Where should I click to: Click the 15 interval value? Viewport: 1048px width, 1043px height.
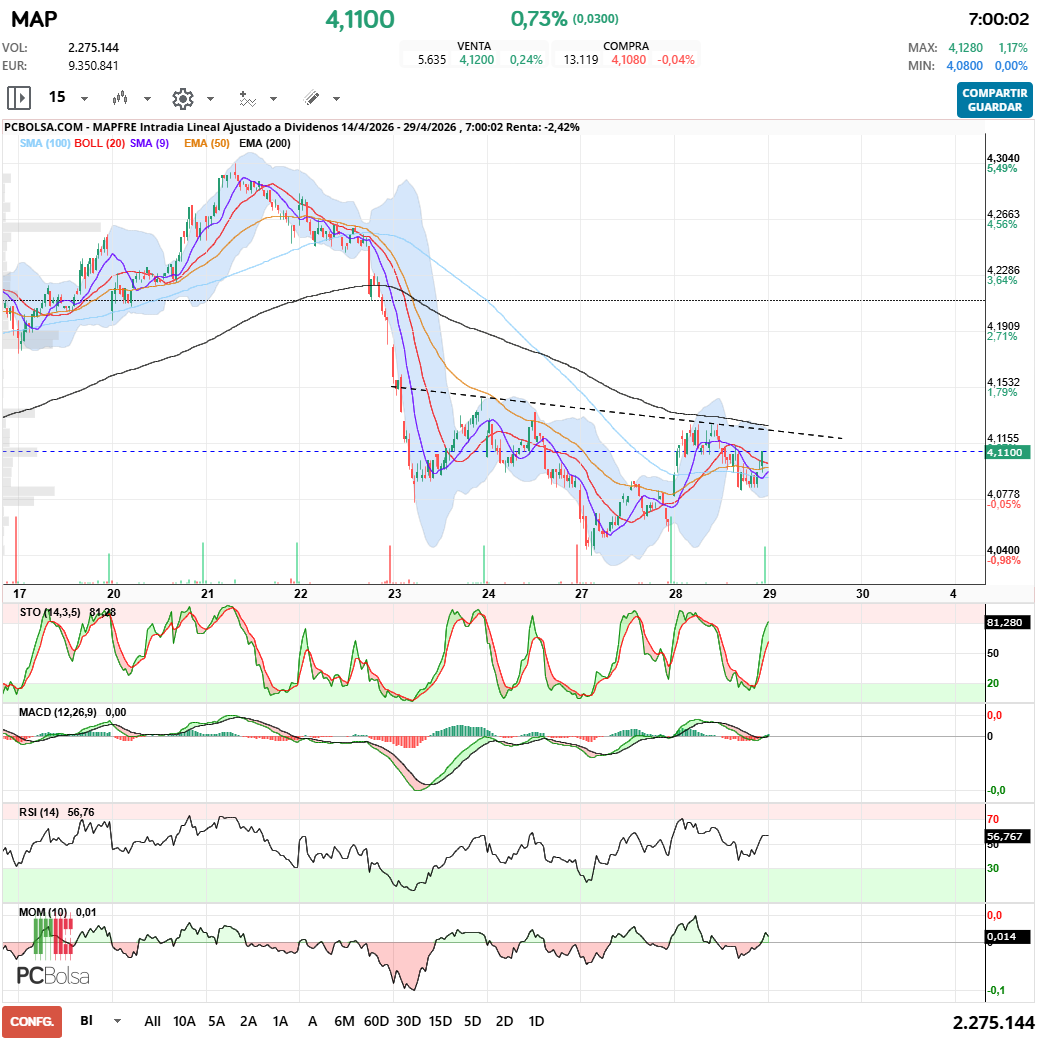point(57,98)
